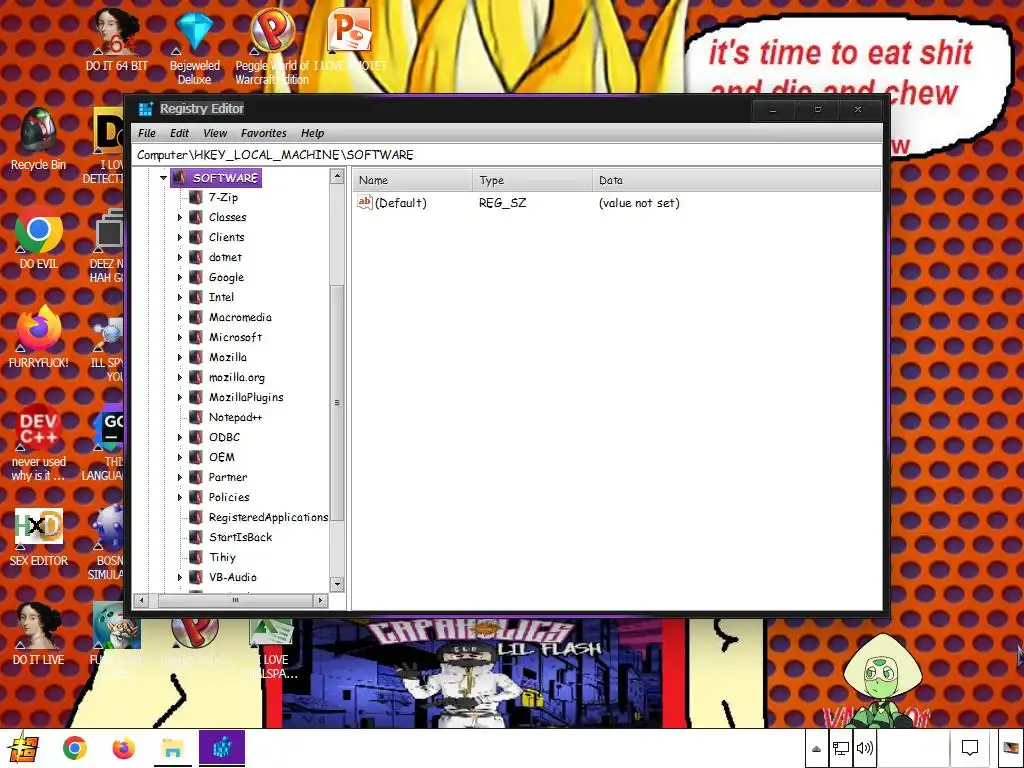Open the File menu in Registry Editor
The image size is (1024, 768).
[147, 133]
